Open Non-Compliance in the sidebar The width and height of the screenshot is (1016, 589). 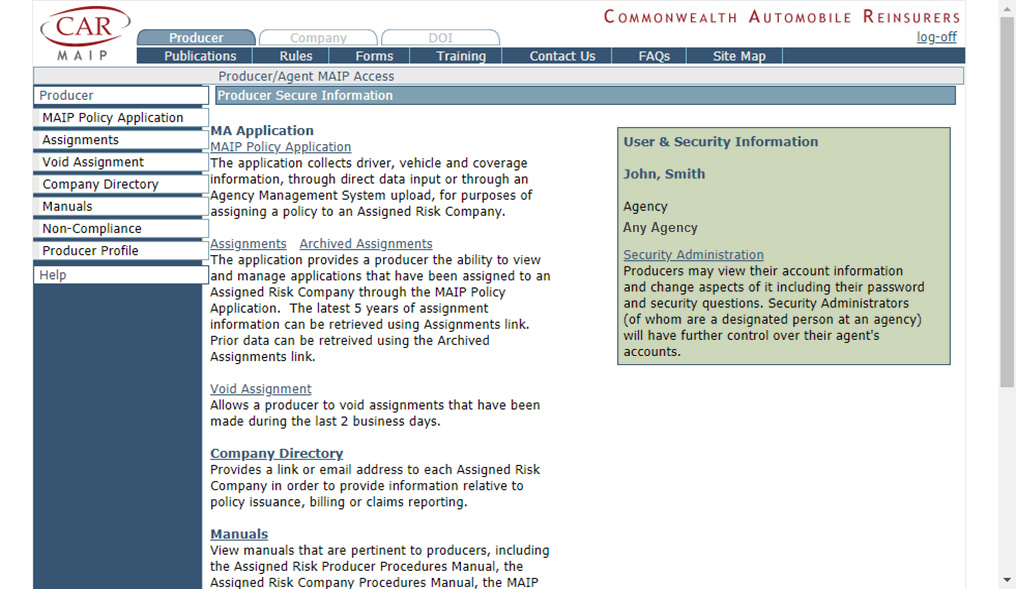(x=121, y=228)
